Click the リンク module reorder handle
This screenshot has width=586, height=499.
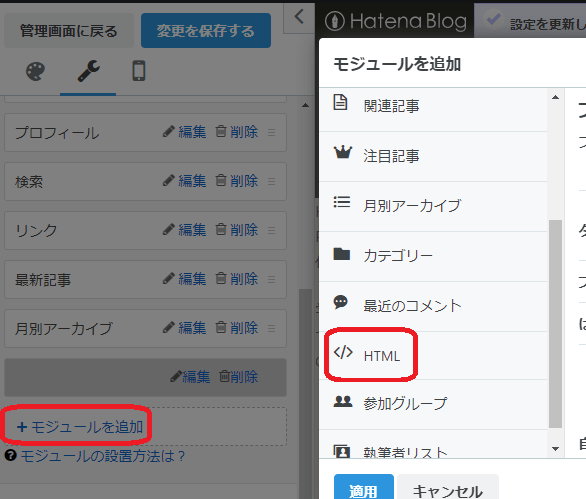(x=272, y=231)
